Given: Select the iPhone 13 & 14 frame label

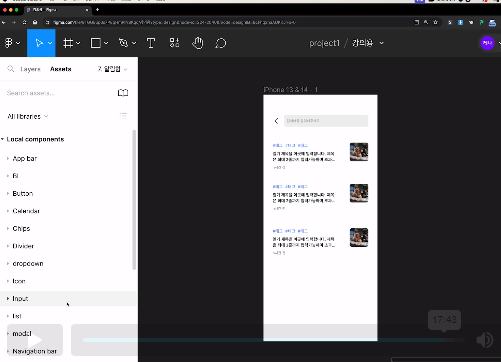Looking at the screenshot, I should tap(290, 89).
